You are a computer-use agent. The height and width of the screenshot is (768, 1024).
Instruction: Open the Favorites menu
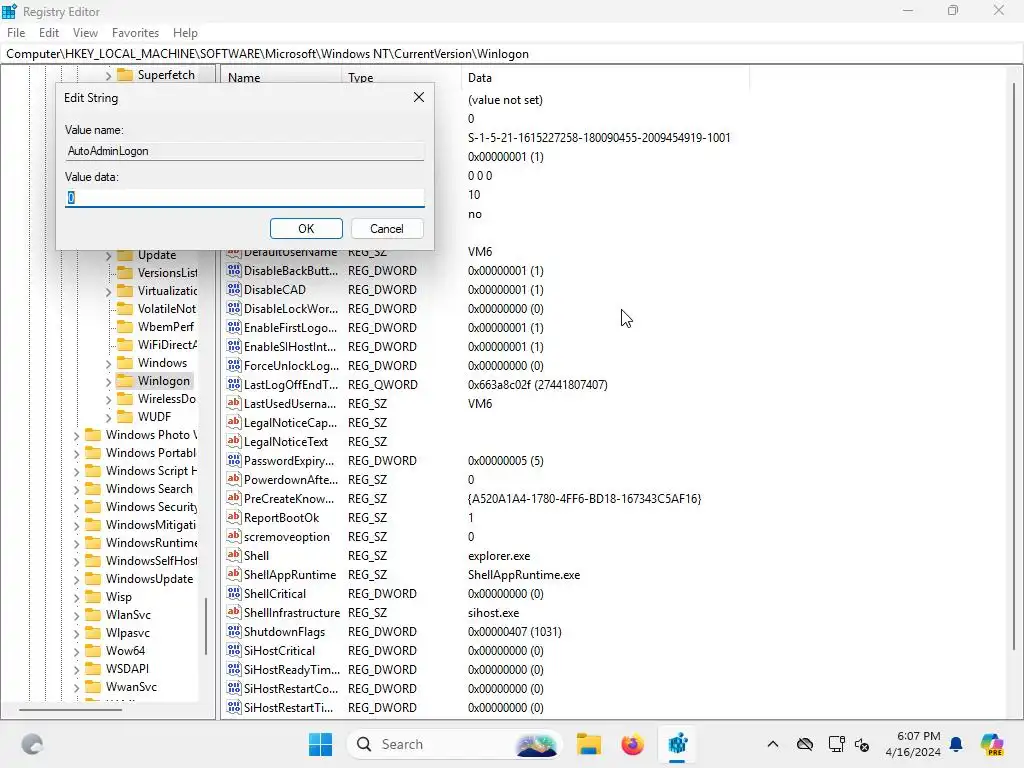click(x=135, y=33)
